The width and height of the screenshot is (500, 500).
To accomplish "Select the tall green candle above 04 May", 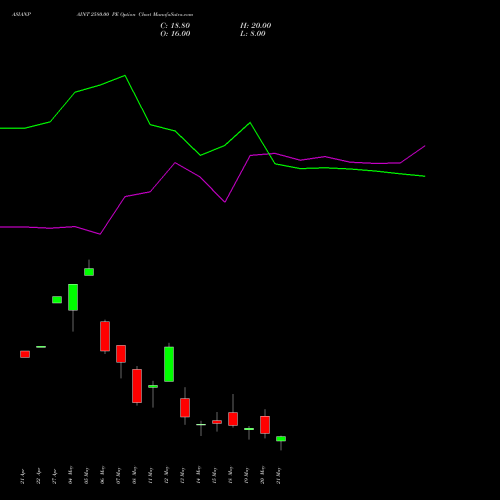I will tap(73, 297).
